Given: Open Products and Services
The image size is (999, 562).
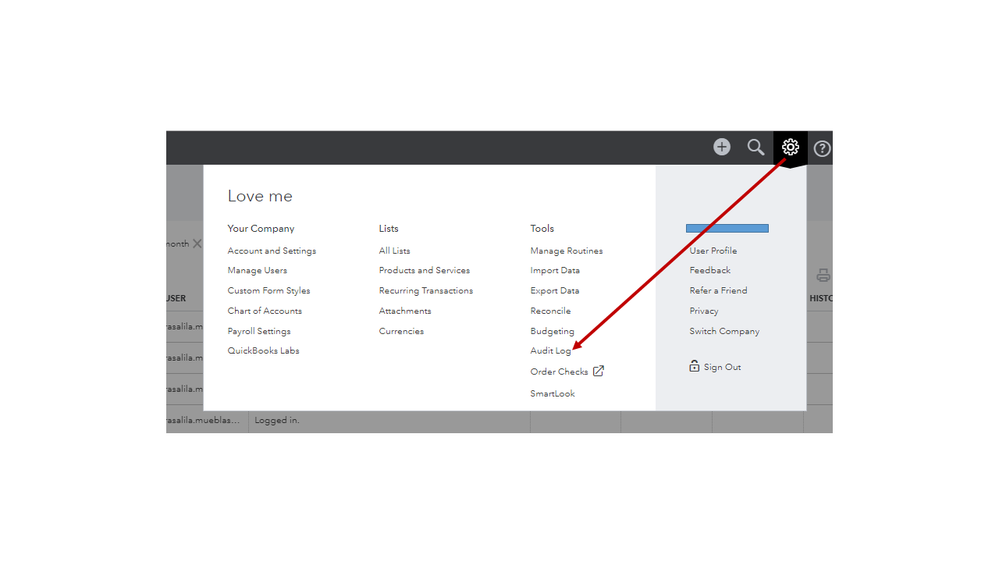Looking at the screenshot, I should coord(424,270).
